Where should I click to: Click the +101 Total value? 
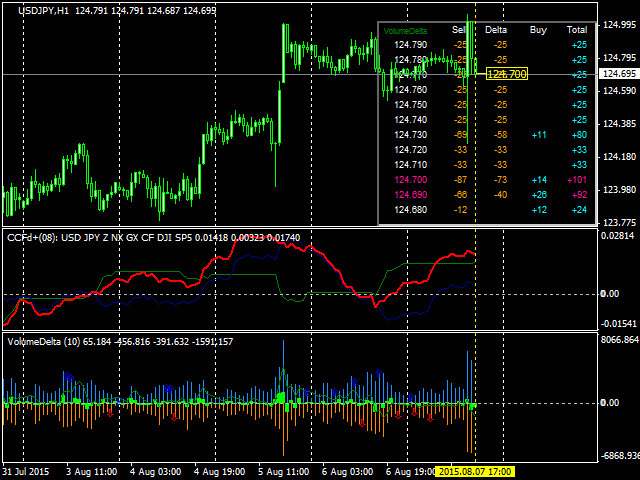577,180
